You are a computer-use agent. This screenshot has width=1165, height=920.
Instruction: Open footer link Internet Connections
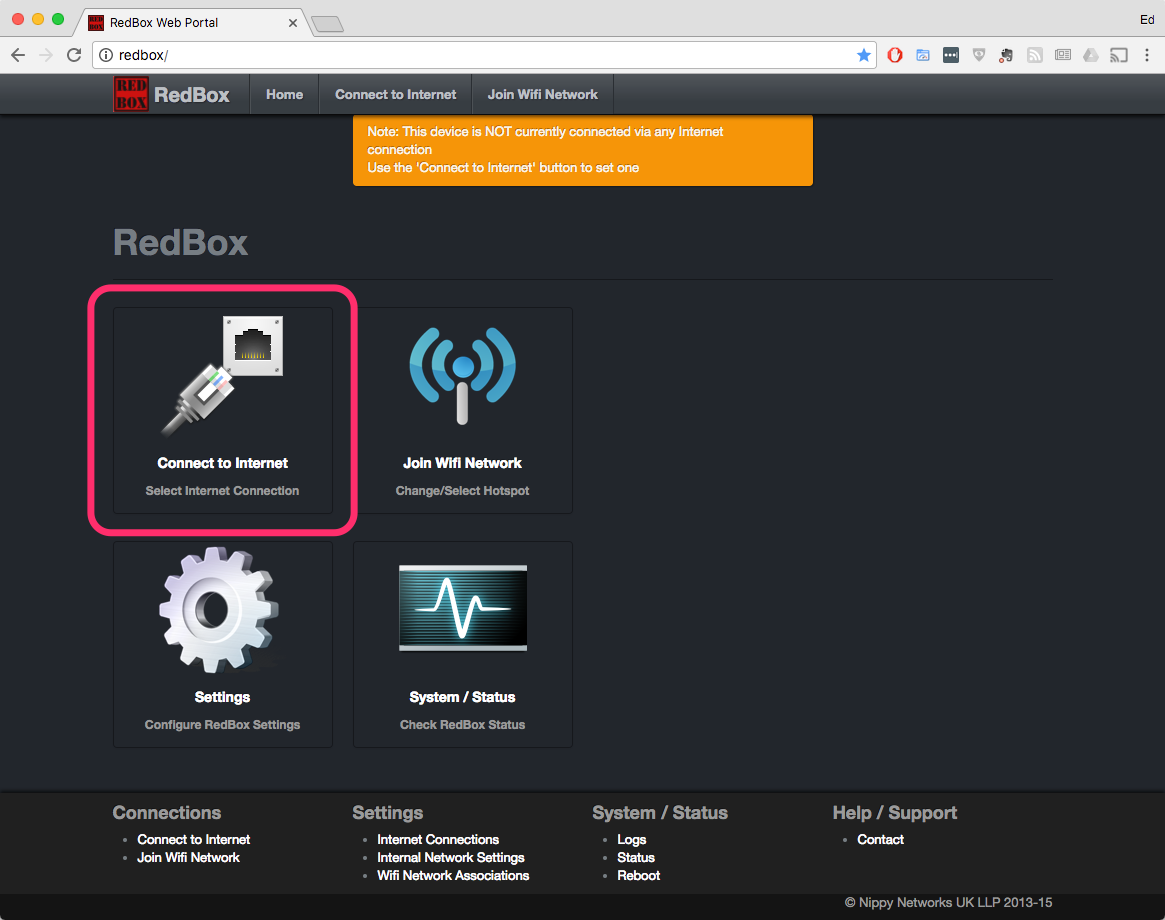[x=438, y=839]
